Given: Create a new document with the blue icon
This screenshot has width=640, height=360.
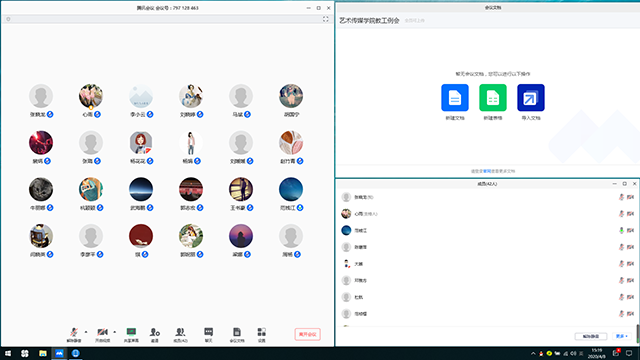Looking at the screenshot, I should click(455, 98).
